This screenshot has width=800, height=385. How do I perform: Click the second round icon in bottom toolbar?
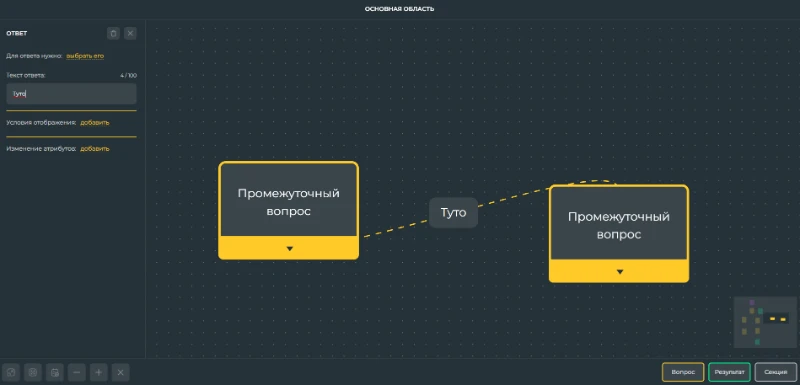(33, 373)
